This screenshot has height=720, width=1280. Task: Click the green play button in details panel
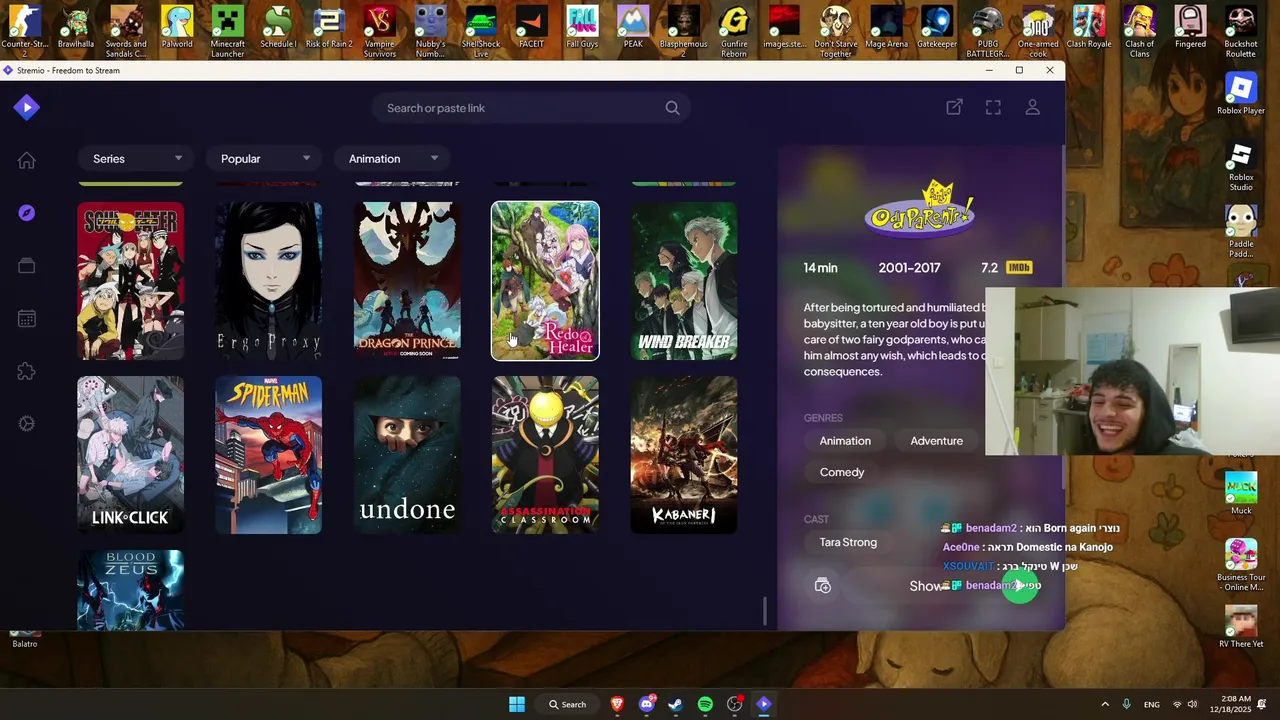1020,586
